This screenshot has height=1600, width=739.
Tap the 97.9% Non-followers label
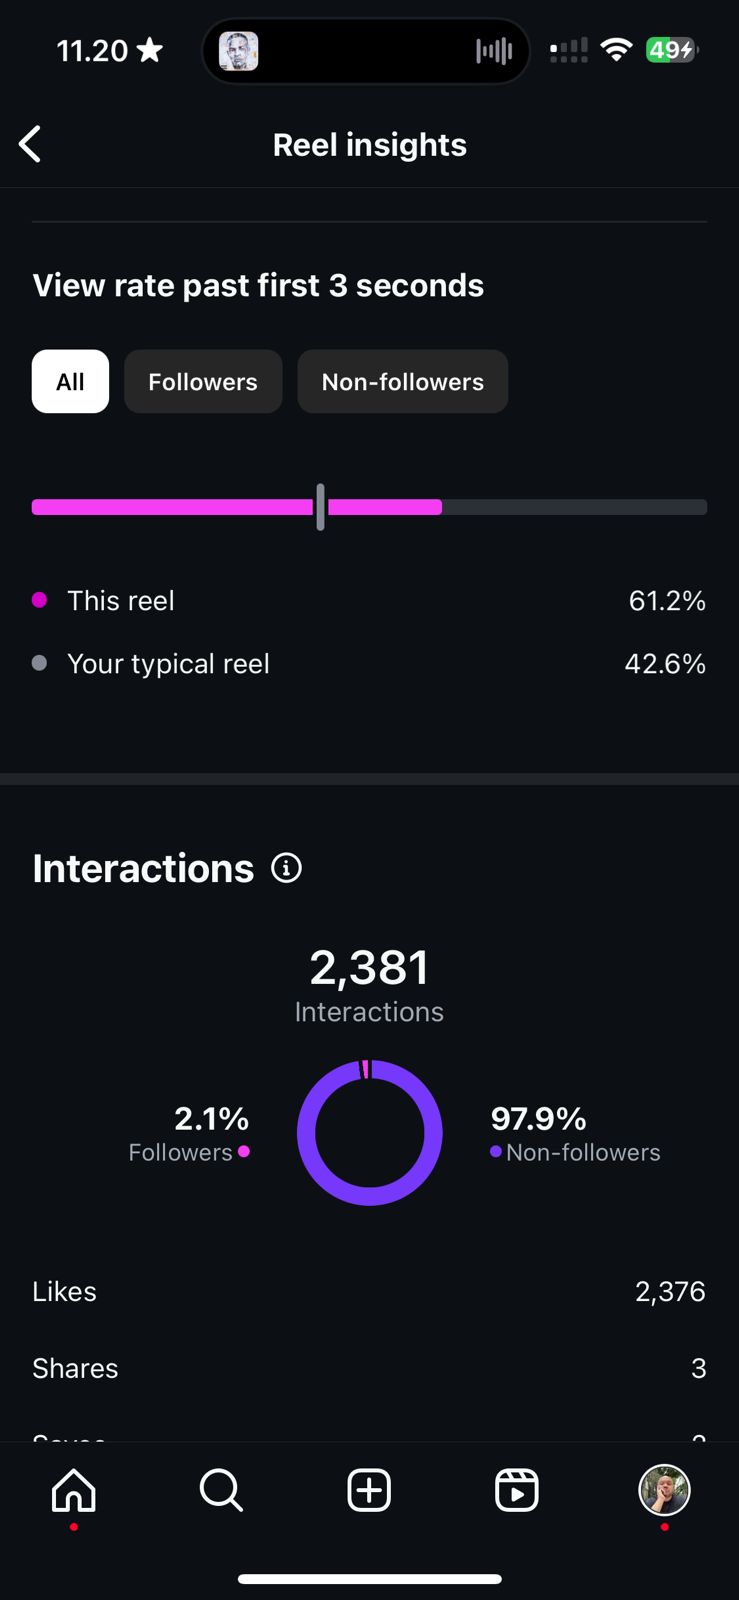click(575, 1133)
